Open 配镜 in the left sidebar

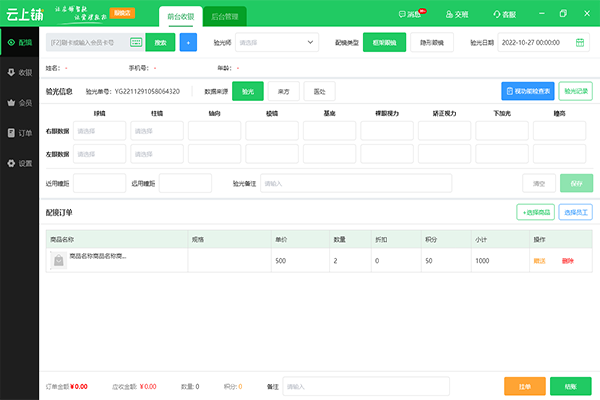pyautogui.click(x=19, y=43)
